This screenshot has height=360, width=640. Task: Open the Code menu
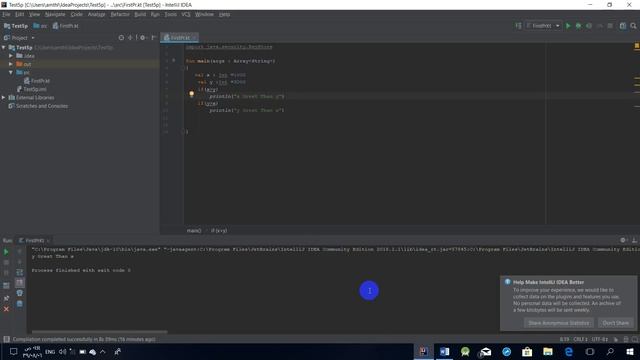[x=76, y=14]
